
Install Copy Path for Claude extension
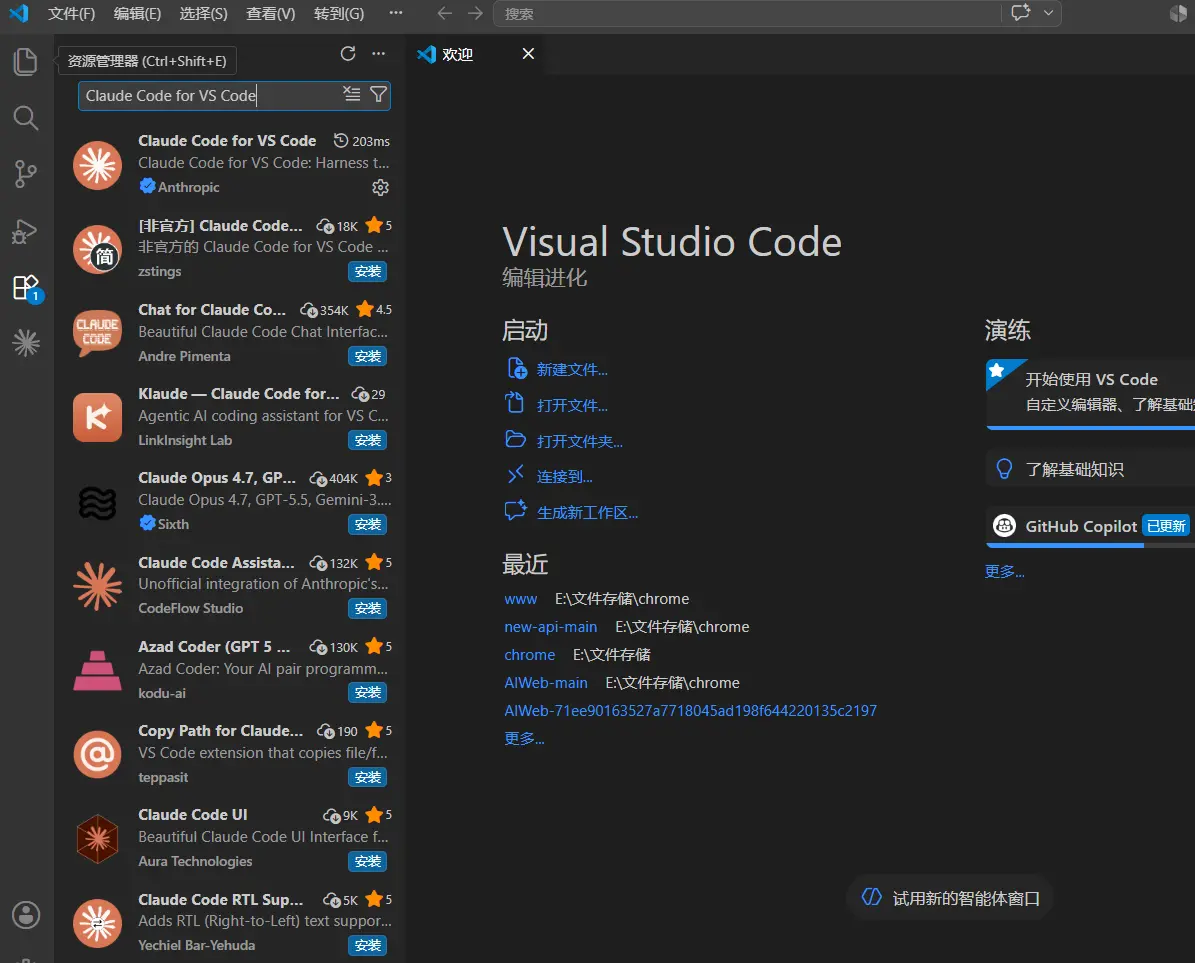click(x=367, y=776)
